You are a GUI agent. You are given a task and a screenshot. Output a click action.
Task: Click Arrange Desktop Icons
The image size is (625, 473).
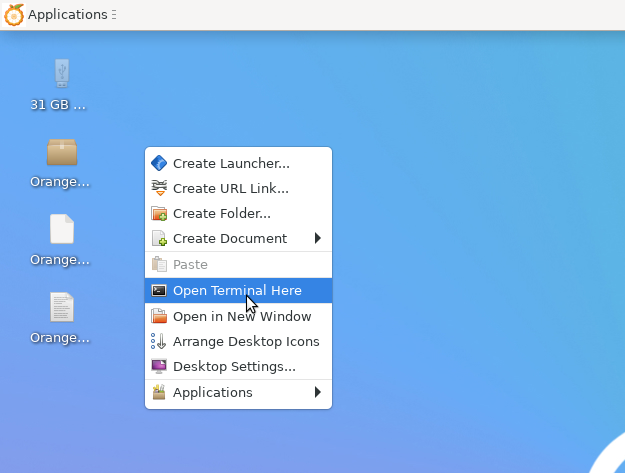coord(238,342)
